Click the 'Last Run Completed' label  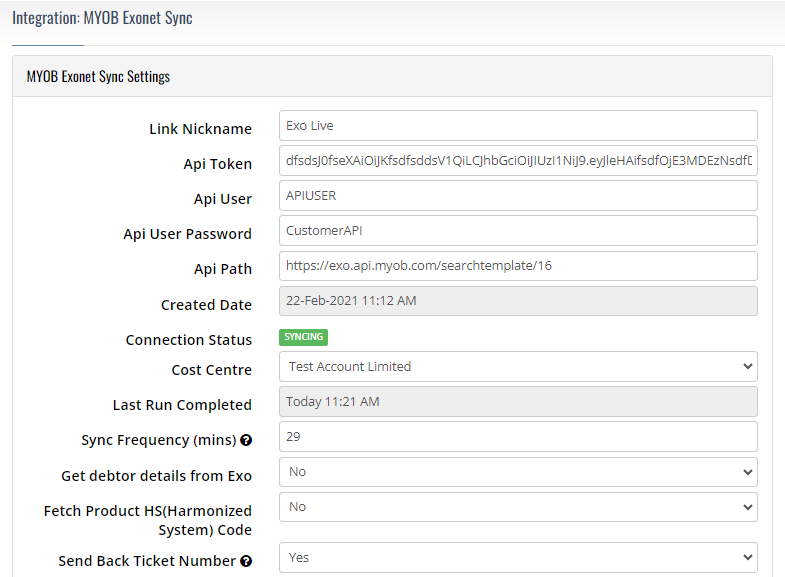coord(182,405)
